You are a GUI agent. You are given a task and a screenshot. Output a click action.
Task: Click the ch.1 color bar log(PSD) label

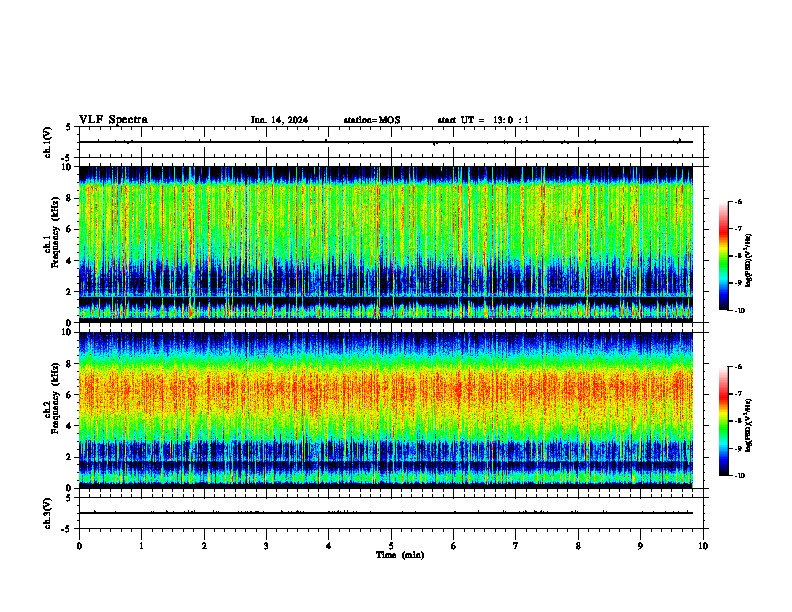(749, 261)
